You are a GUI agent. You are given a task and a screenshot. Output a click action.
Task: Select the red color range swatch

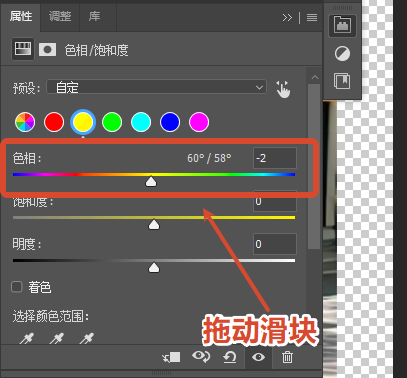tap(54, 122)
